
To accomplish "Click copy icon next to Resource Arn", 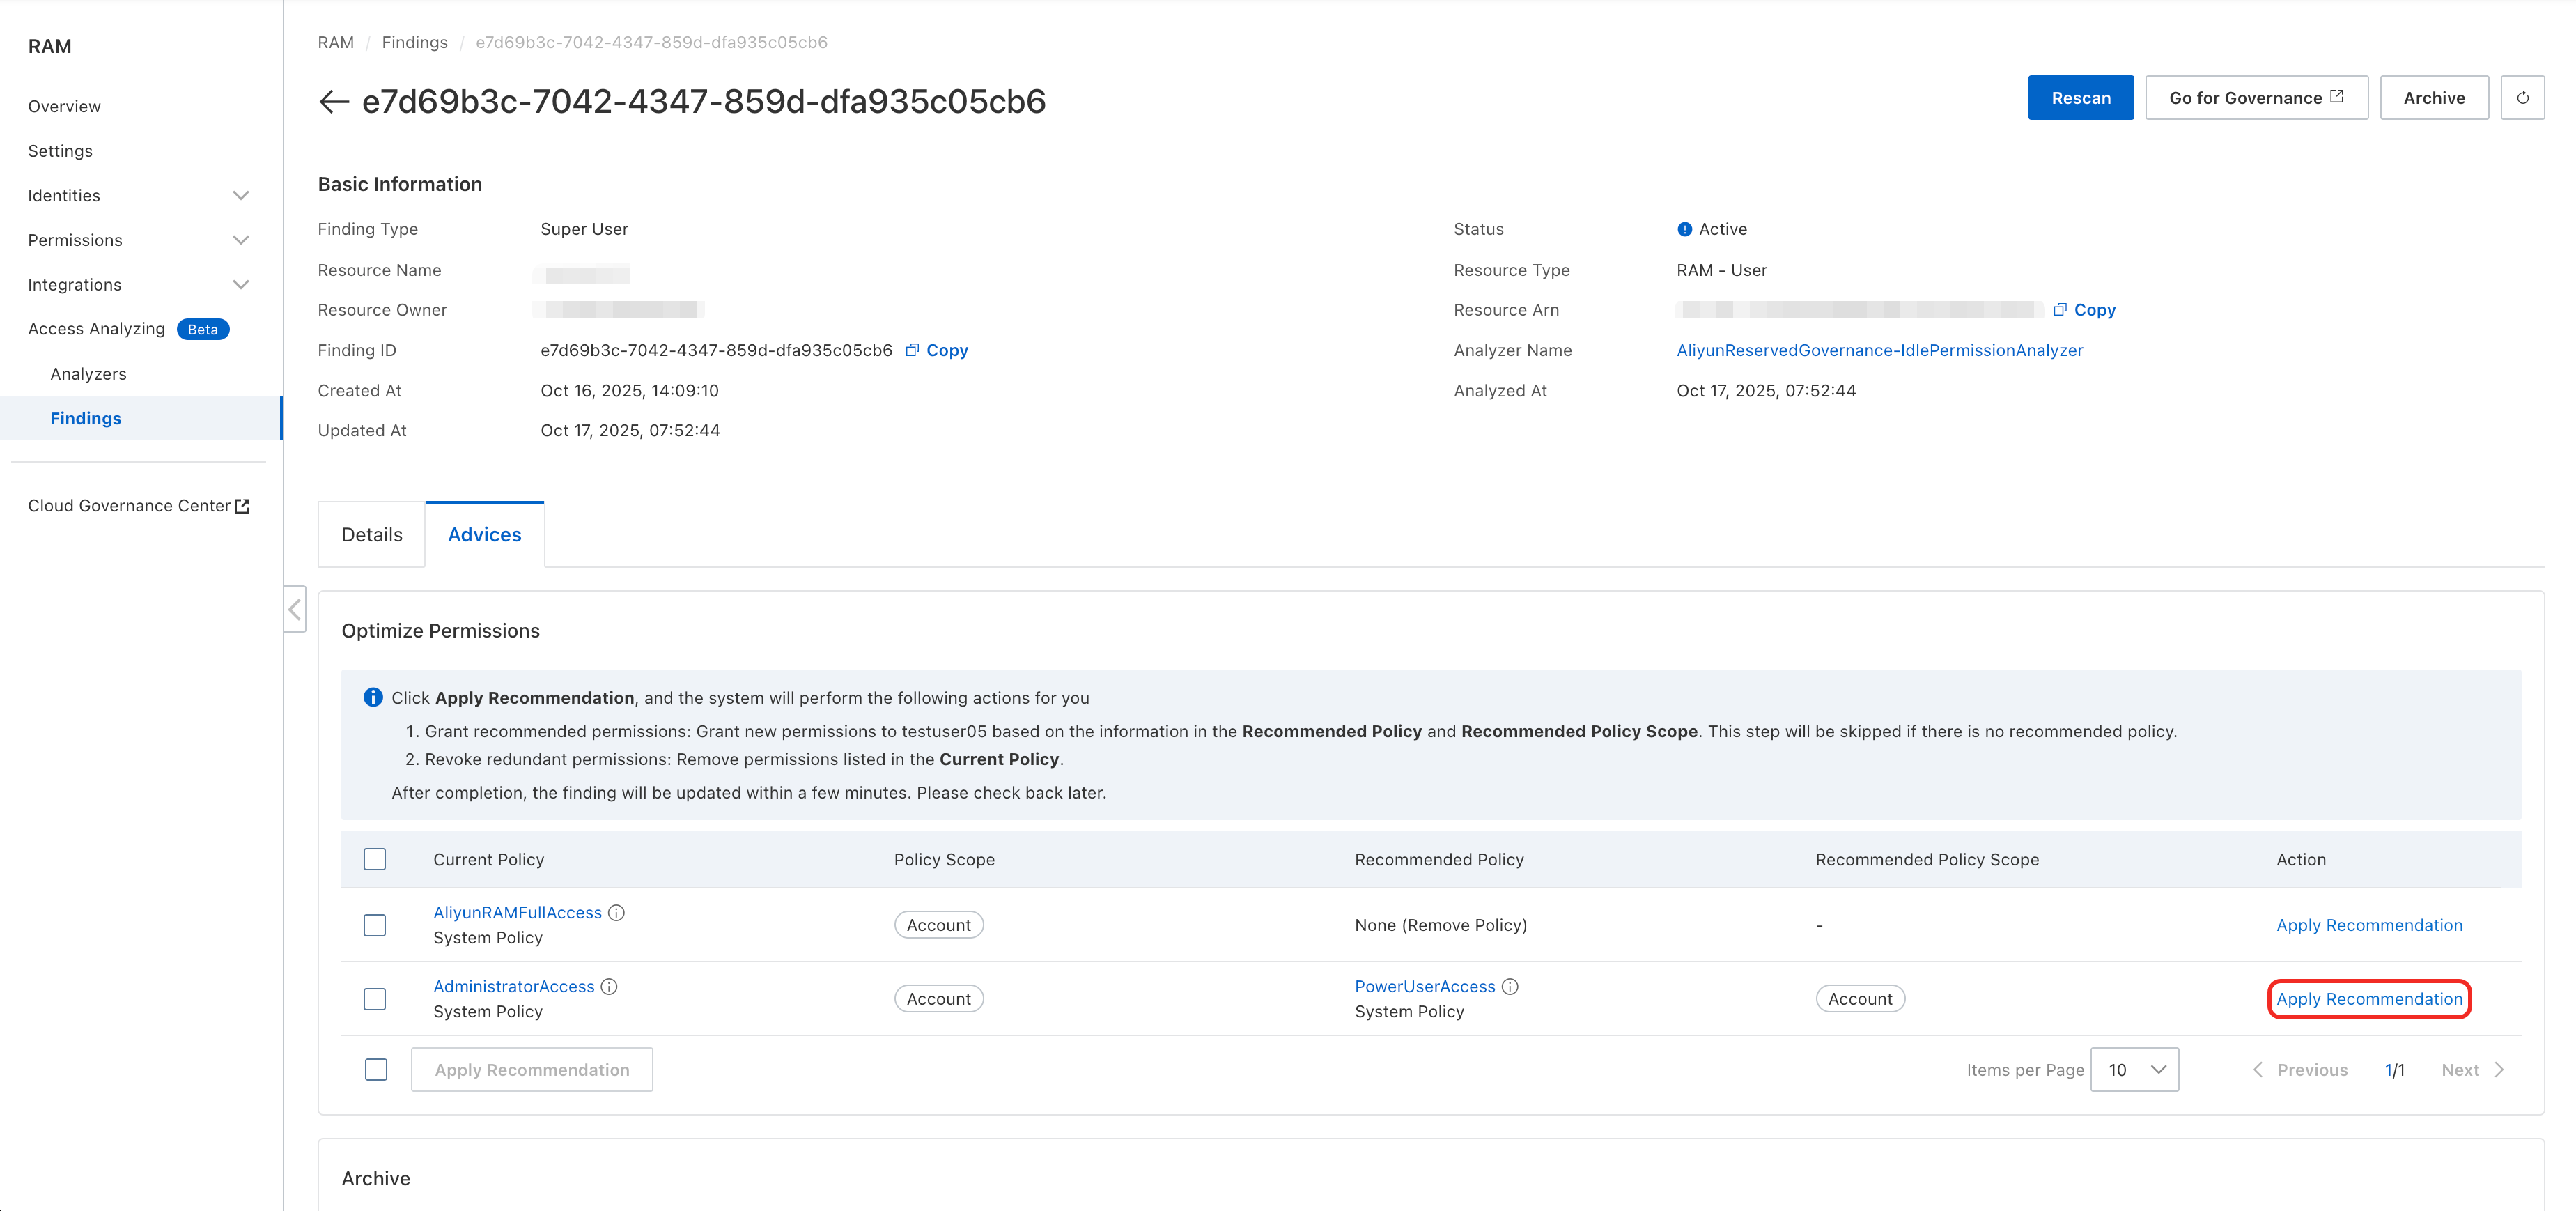I will point(2060,310).
